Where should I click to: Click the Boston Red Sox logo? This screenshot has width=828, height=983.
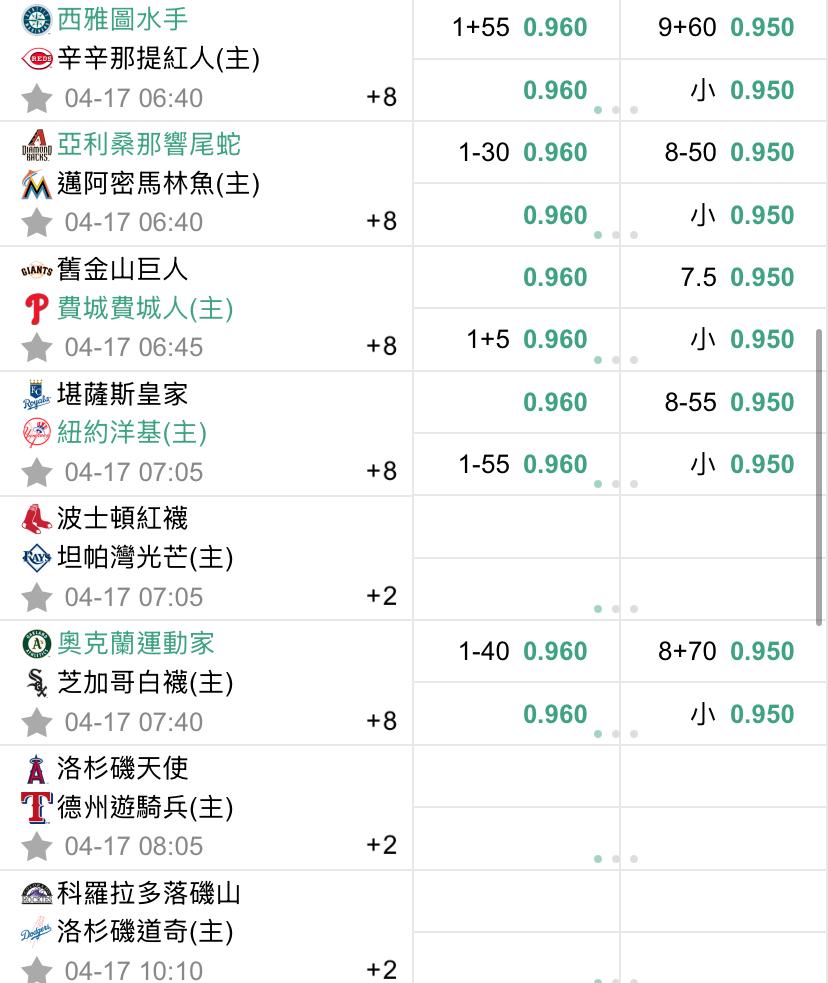point(36,519)
